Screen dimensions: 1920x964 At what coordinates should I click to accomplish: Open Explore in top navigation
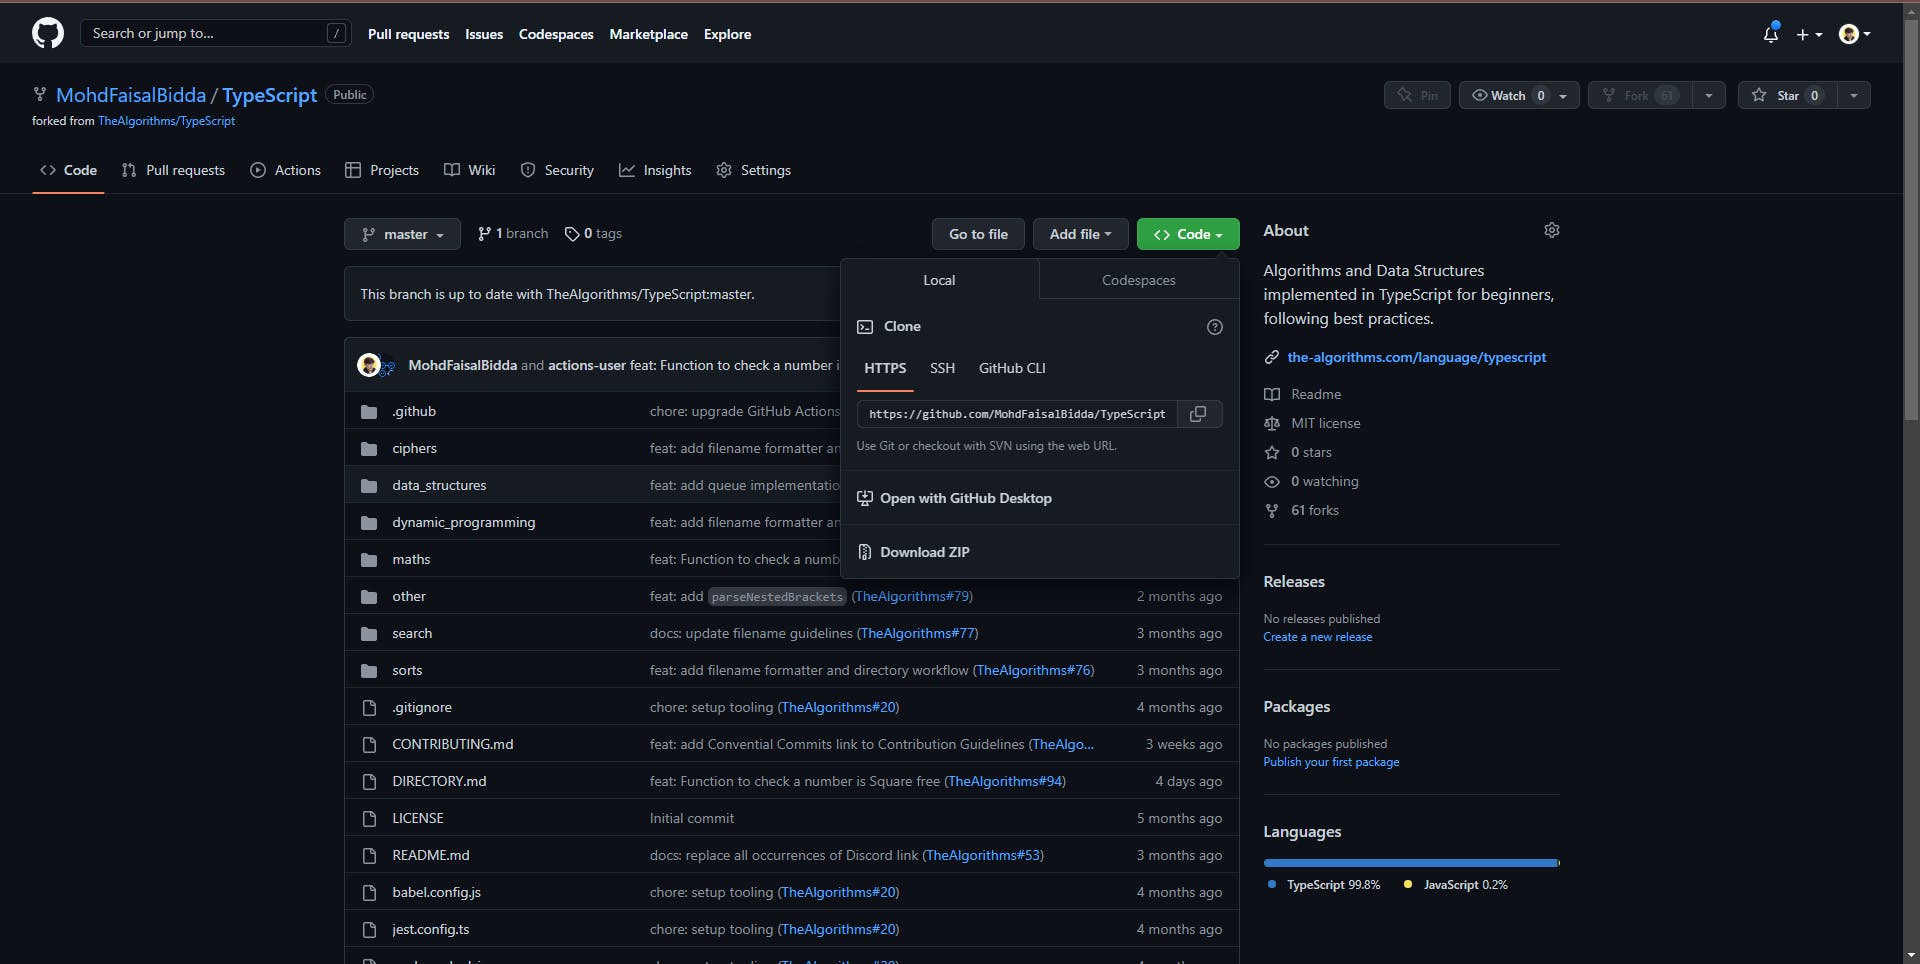coord(727,34)
